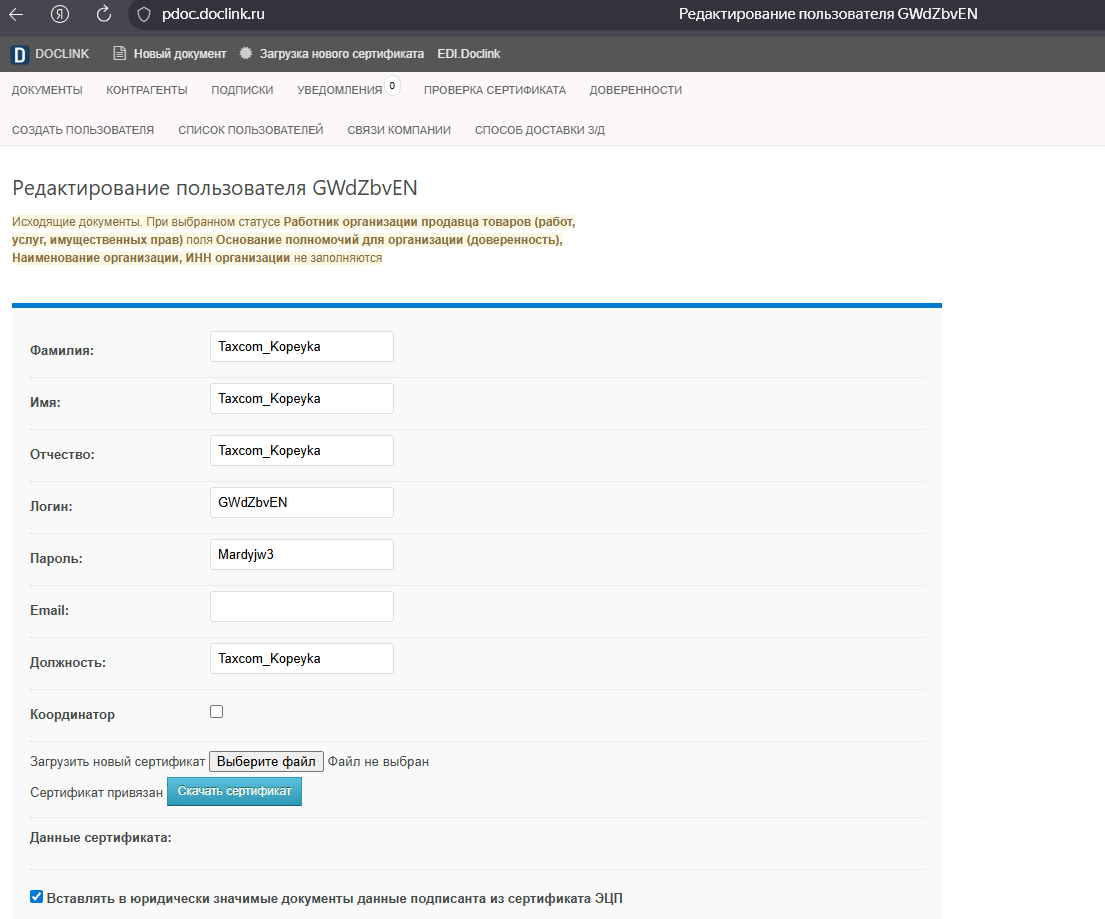
Task: Click the Скачать сертификат button
Action: point(234,791)
